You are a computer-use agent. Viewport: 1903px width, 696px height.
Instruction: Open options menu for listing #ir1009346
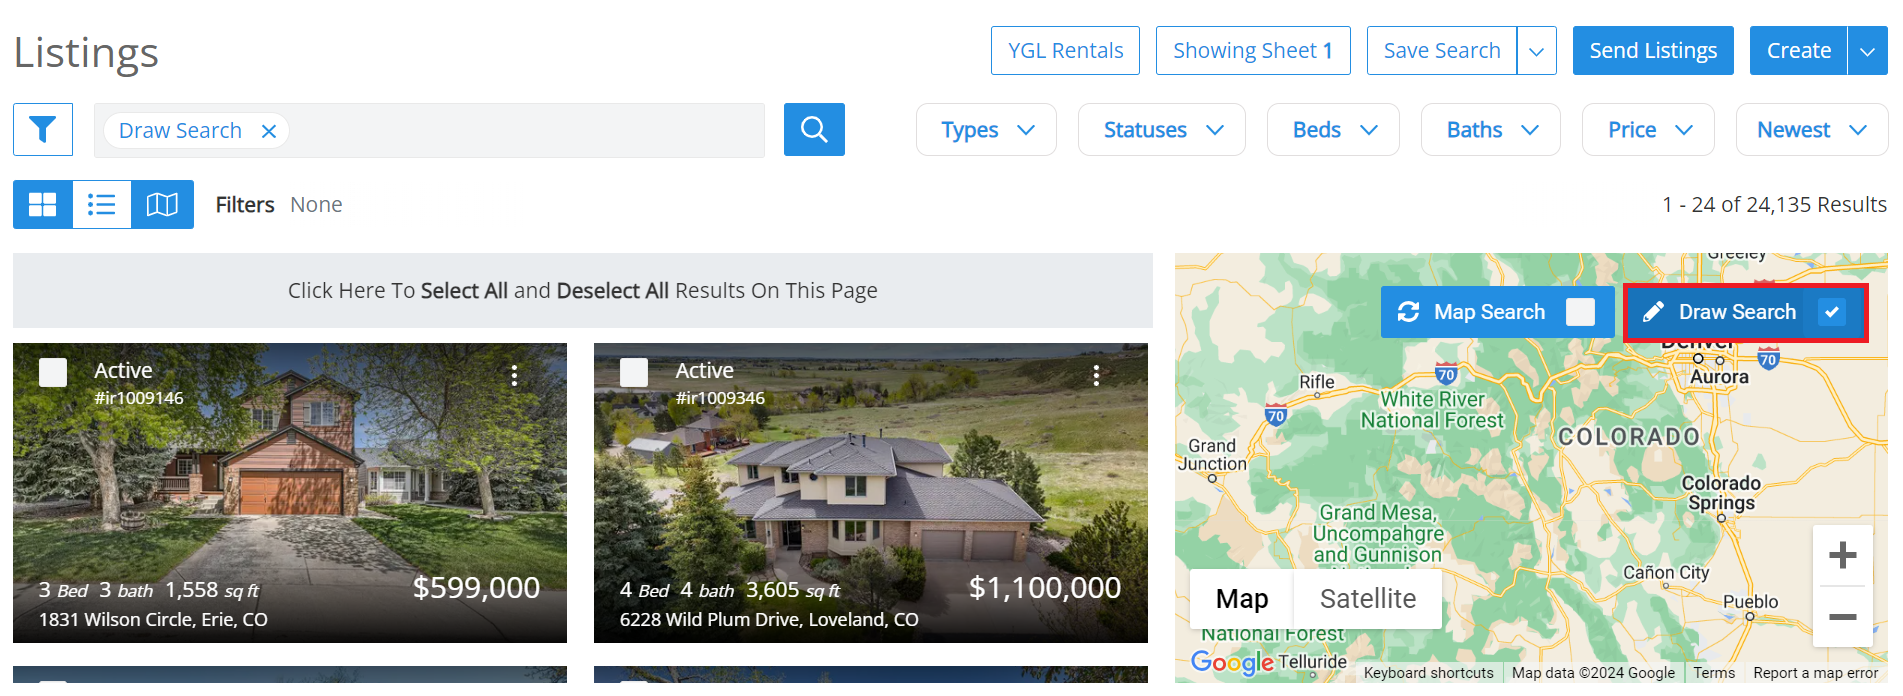pos(1096,375)
